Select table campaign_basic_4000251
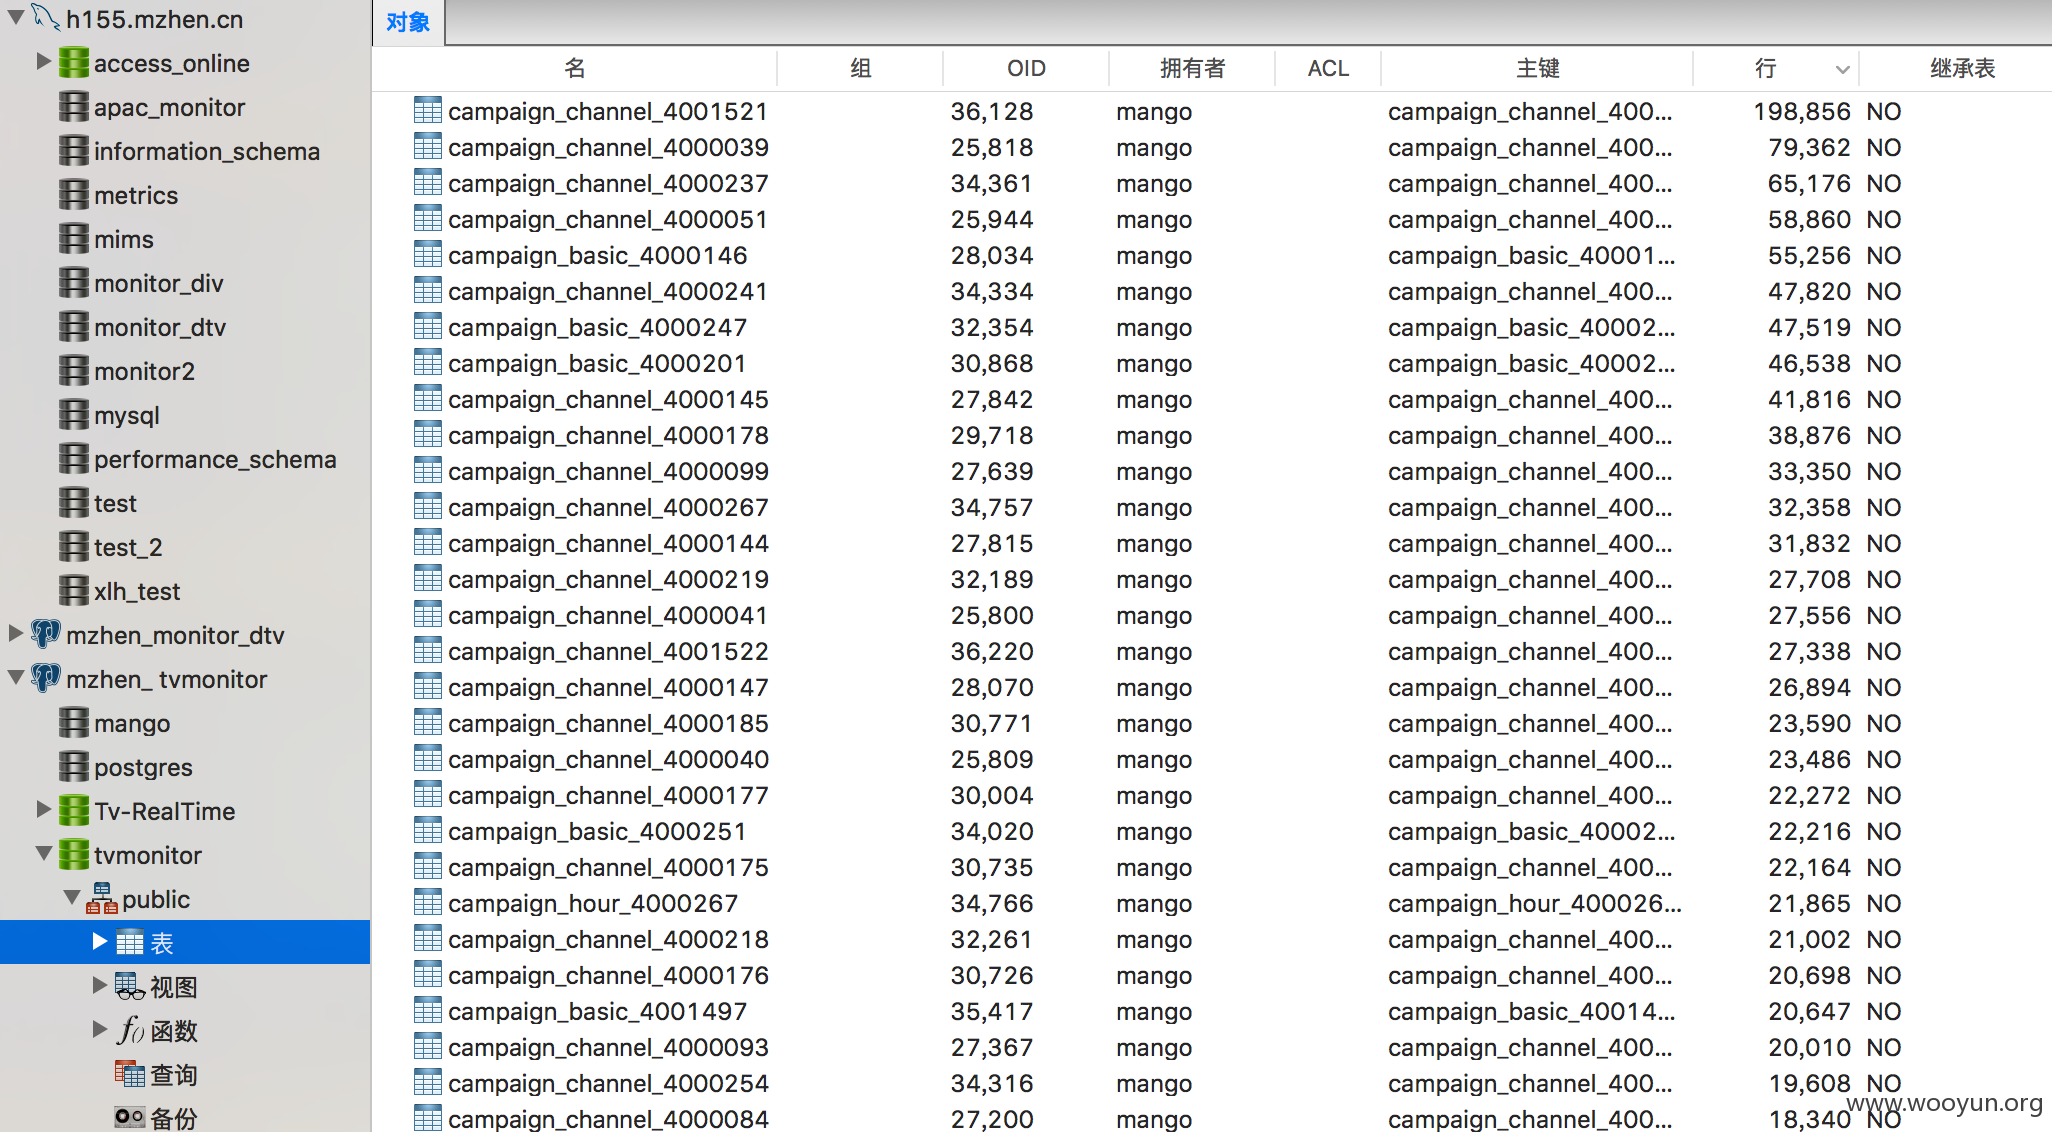 coord(598,831)
